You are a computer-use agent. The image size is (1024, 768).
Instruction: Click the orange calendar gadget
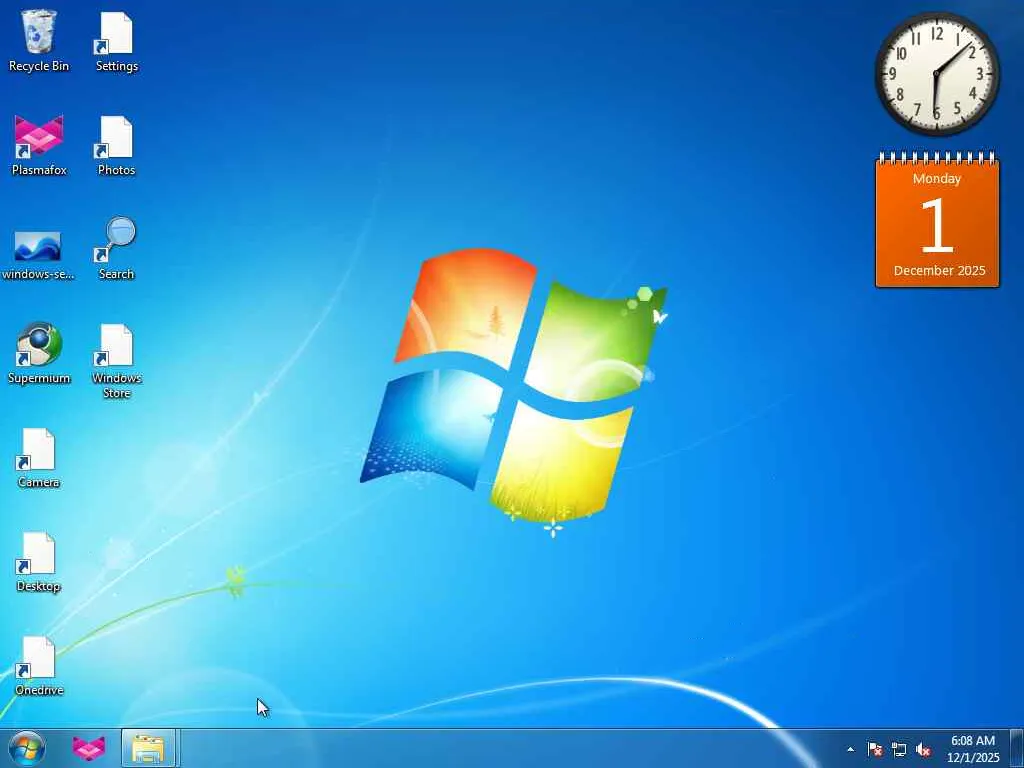[x=937, y=219]
